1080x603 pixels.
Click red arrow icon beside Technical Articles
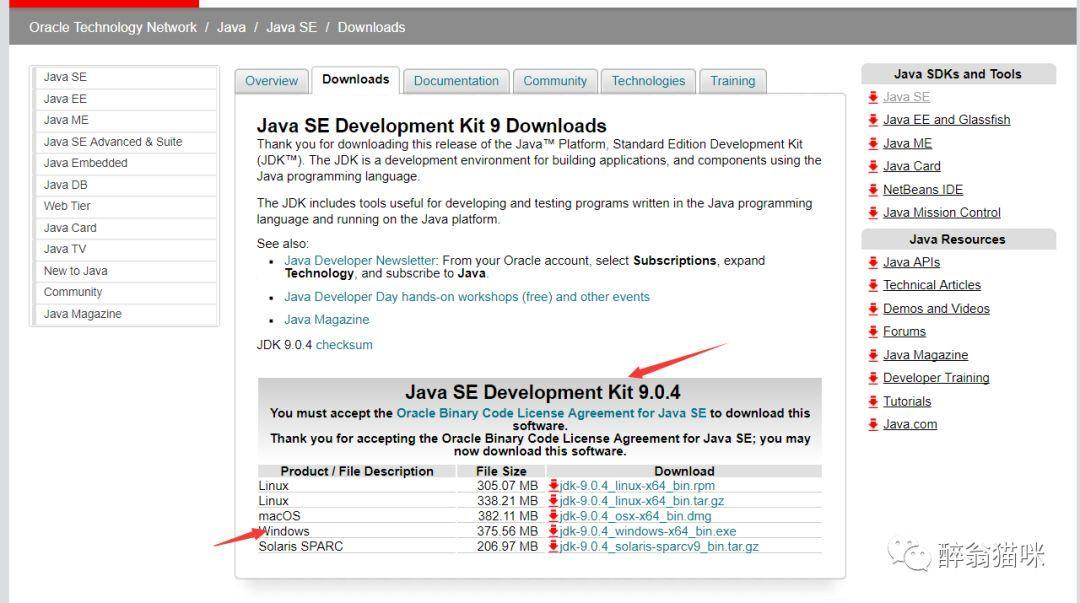point(873,285)
